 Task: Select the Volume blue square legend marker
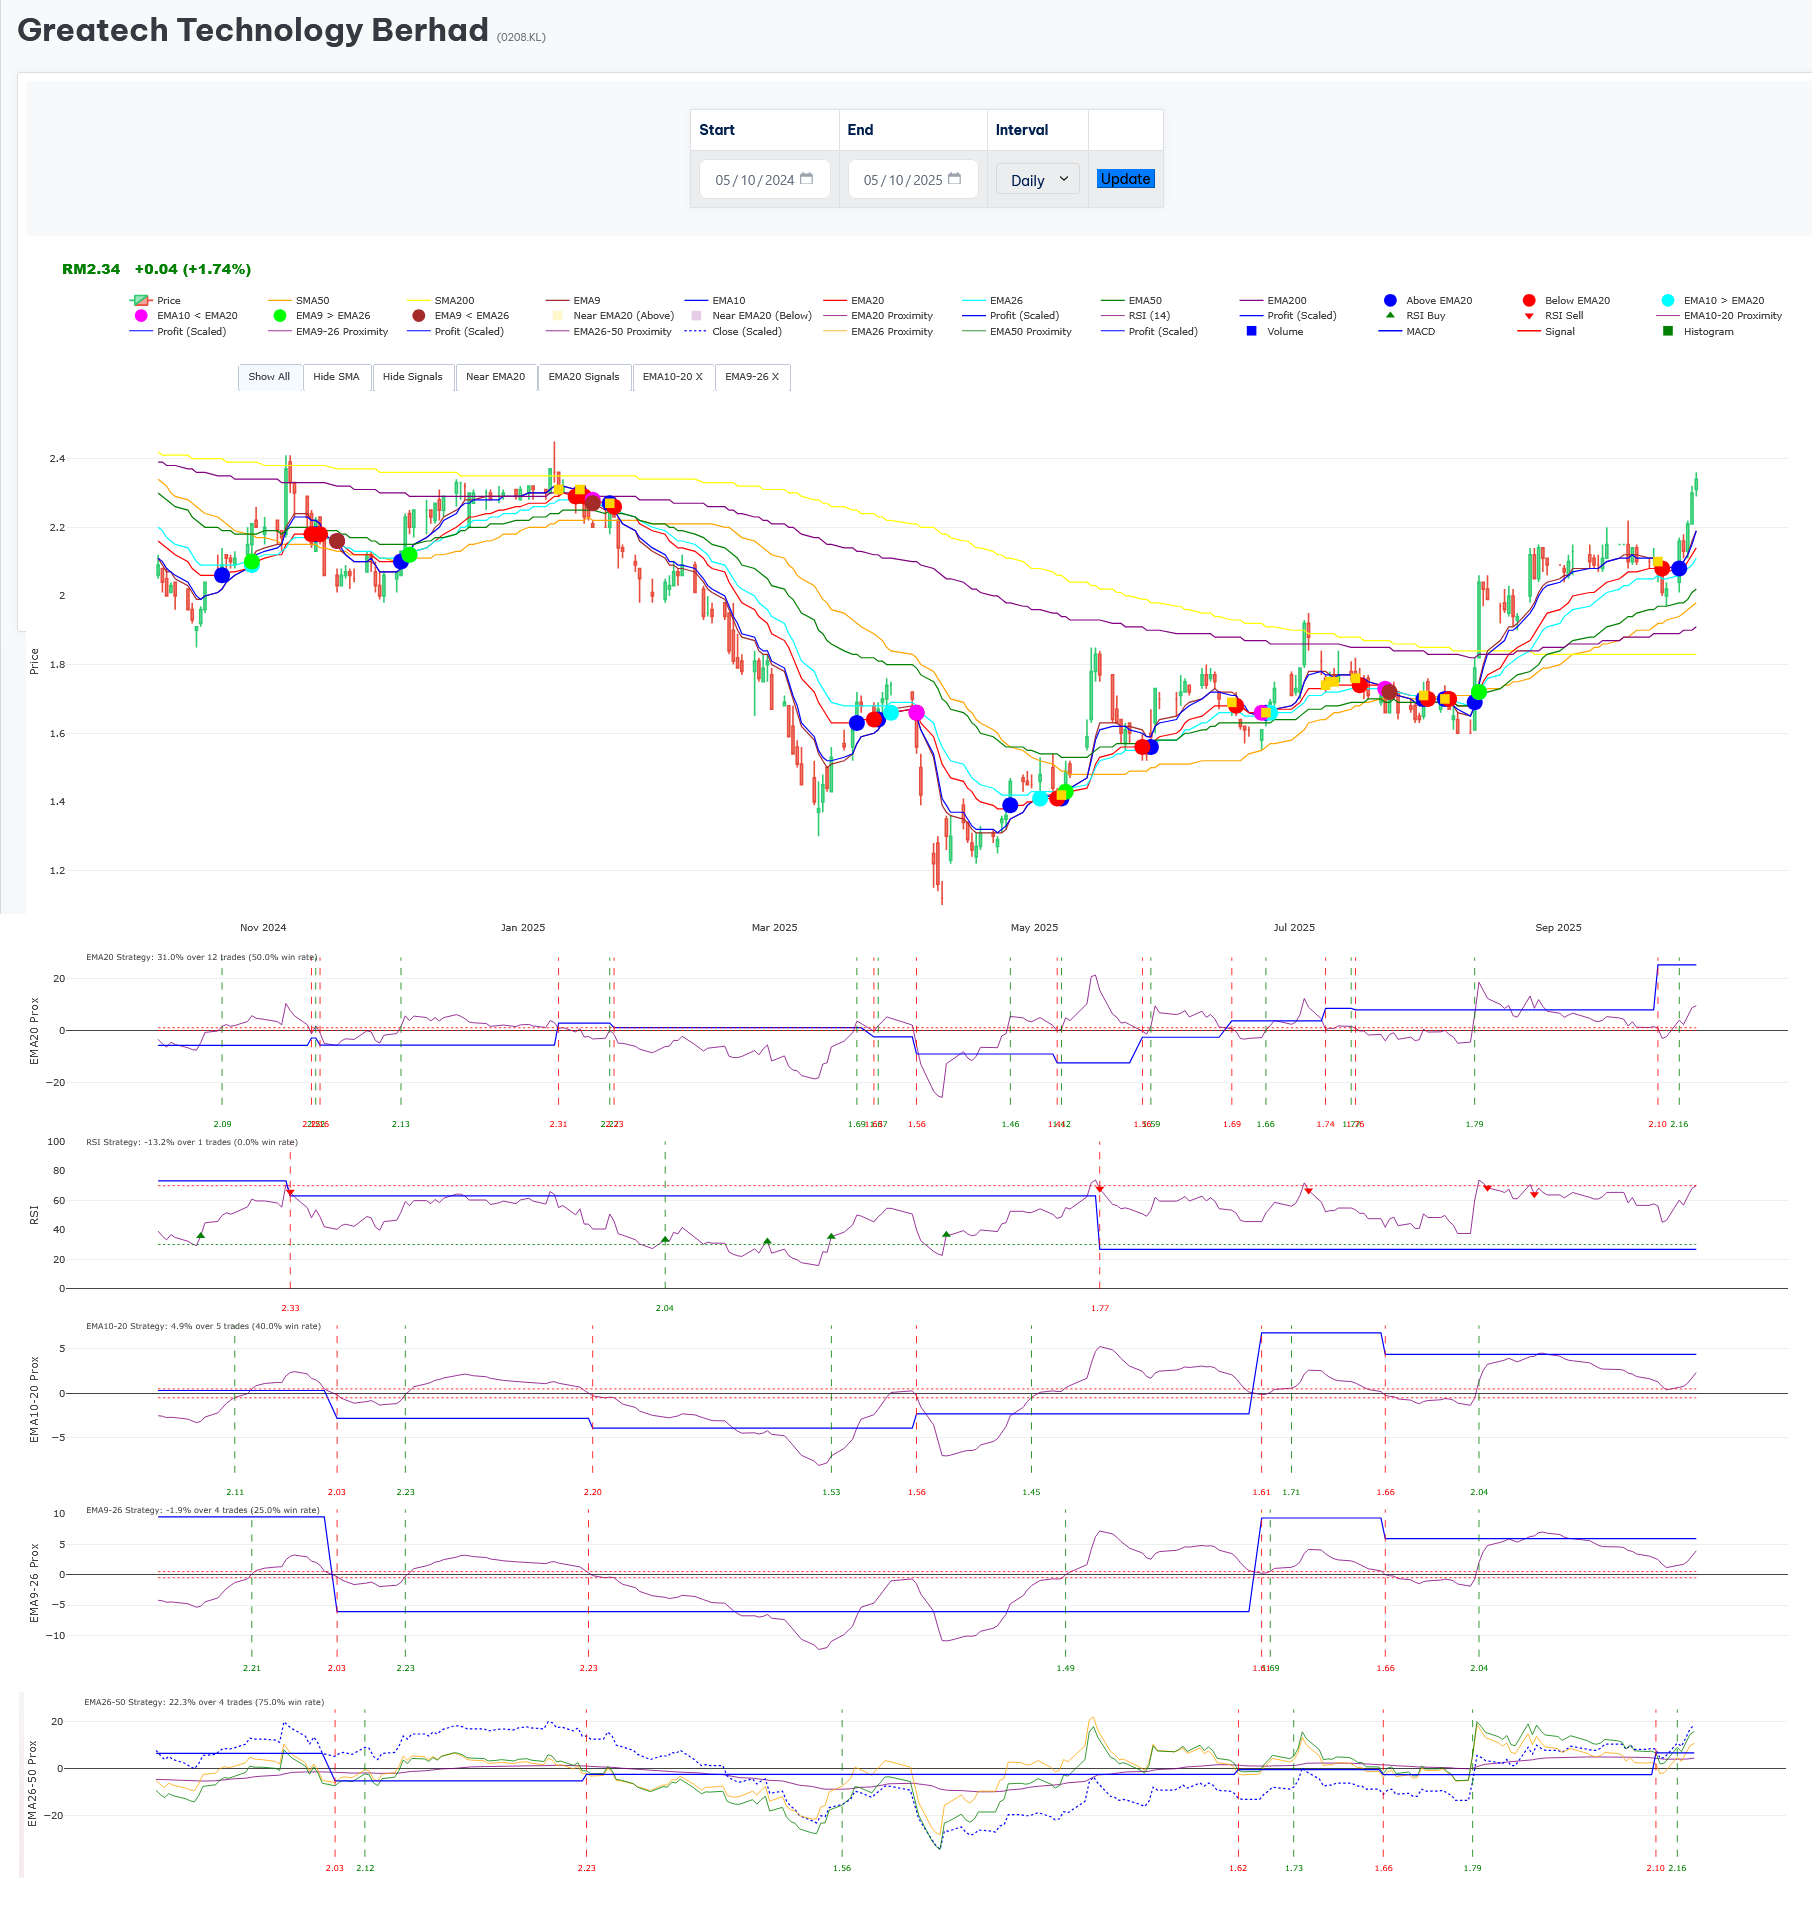pos(1251,331)
